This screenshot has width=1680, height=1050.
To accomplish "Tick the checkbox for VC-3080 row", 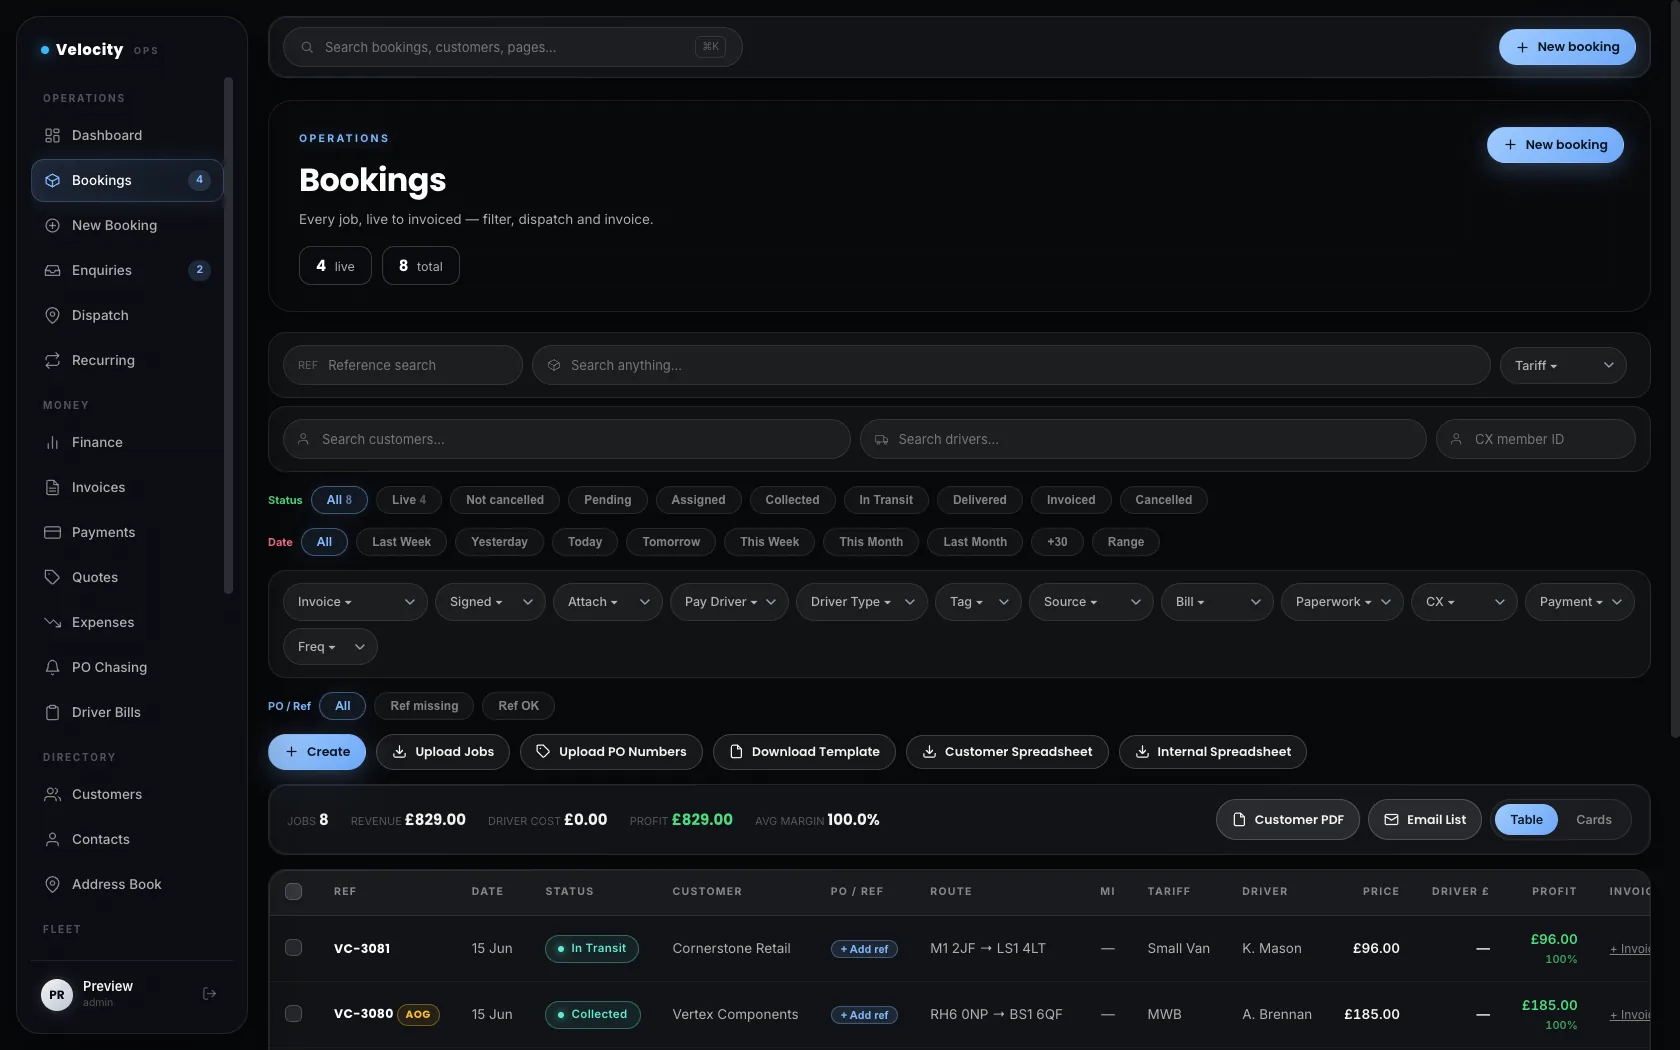I will 293,1013.
